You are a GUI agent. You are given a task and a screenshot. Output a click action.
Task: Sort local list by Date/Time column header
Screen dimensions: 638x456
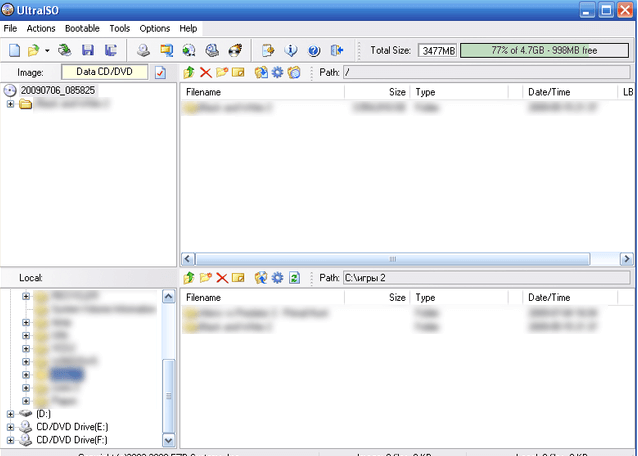pos(570,298)
